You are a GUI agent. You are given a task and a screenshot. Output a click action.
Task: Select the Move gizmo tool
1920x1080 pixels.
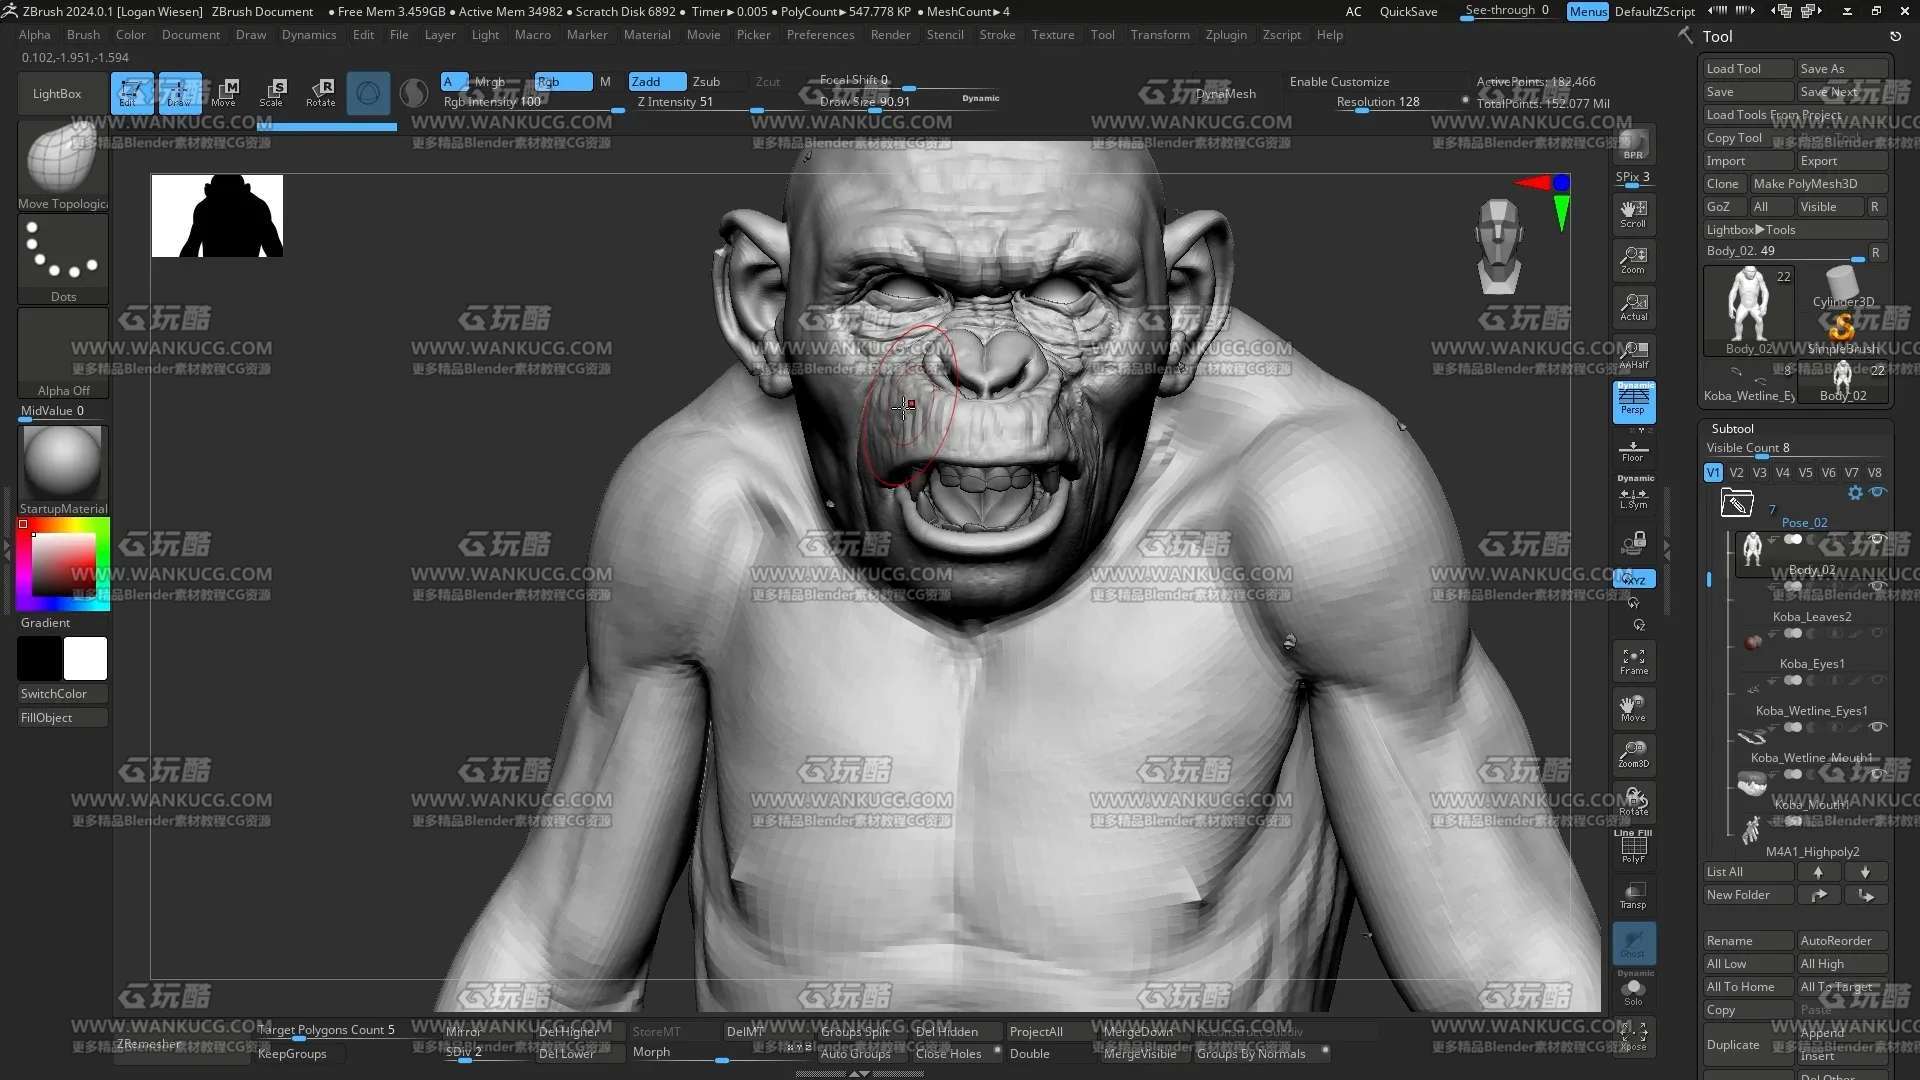point(224,92)
